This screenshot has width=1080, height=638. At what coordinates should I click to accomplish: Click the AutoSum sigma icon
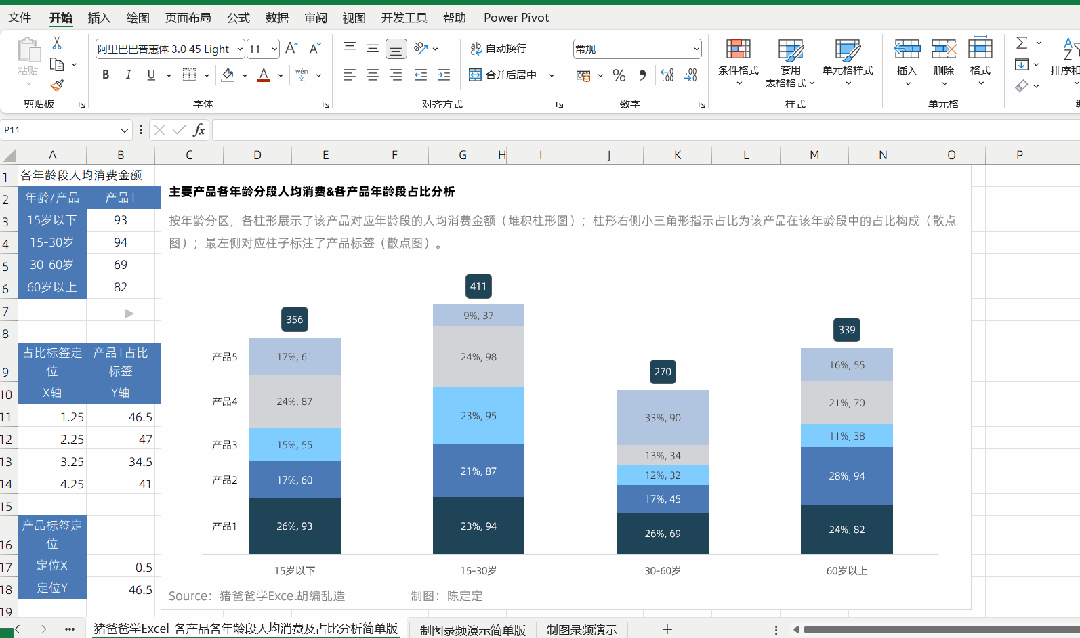click(x=1022, y=43)
